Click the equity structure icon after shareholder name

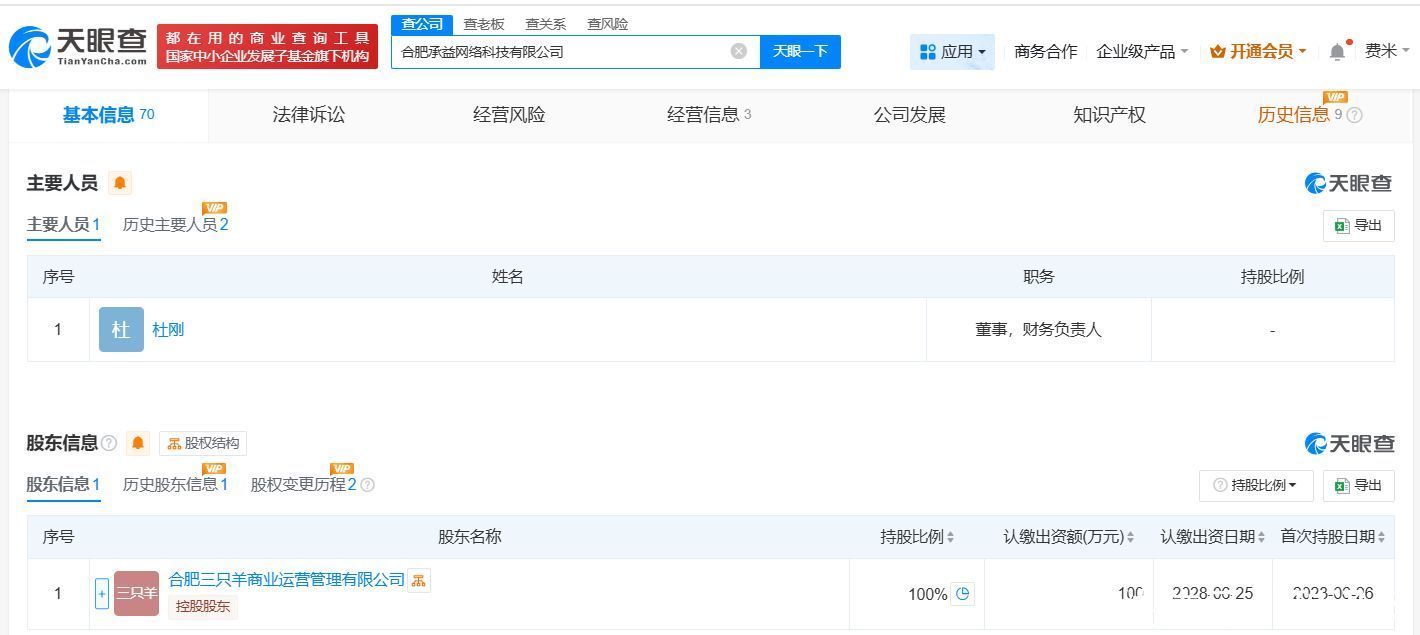pyautogui.click(x=419, y=580)
